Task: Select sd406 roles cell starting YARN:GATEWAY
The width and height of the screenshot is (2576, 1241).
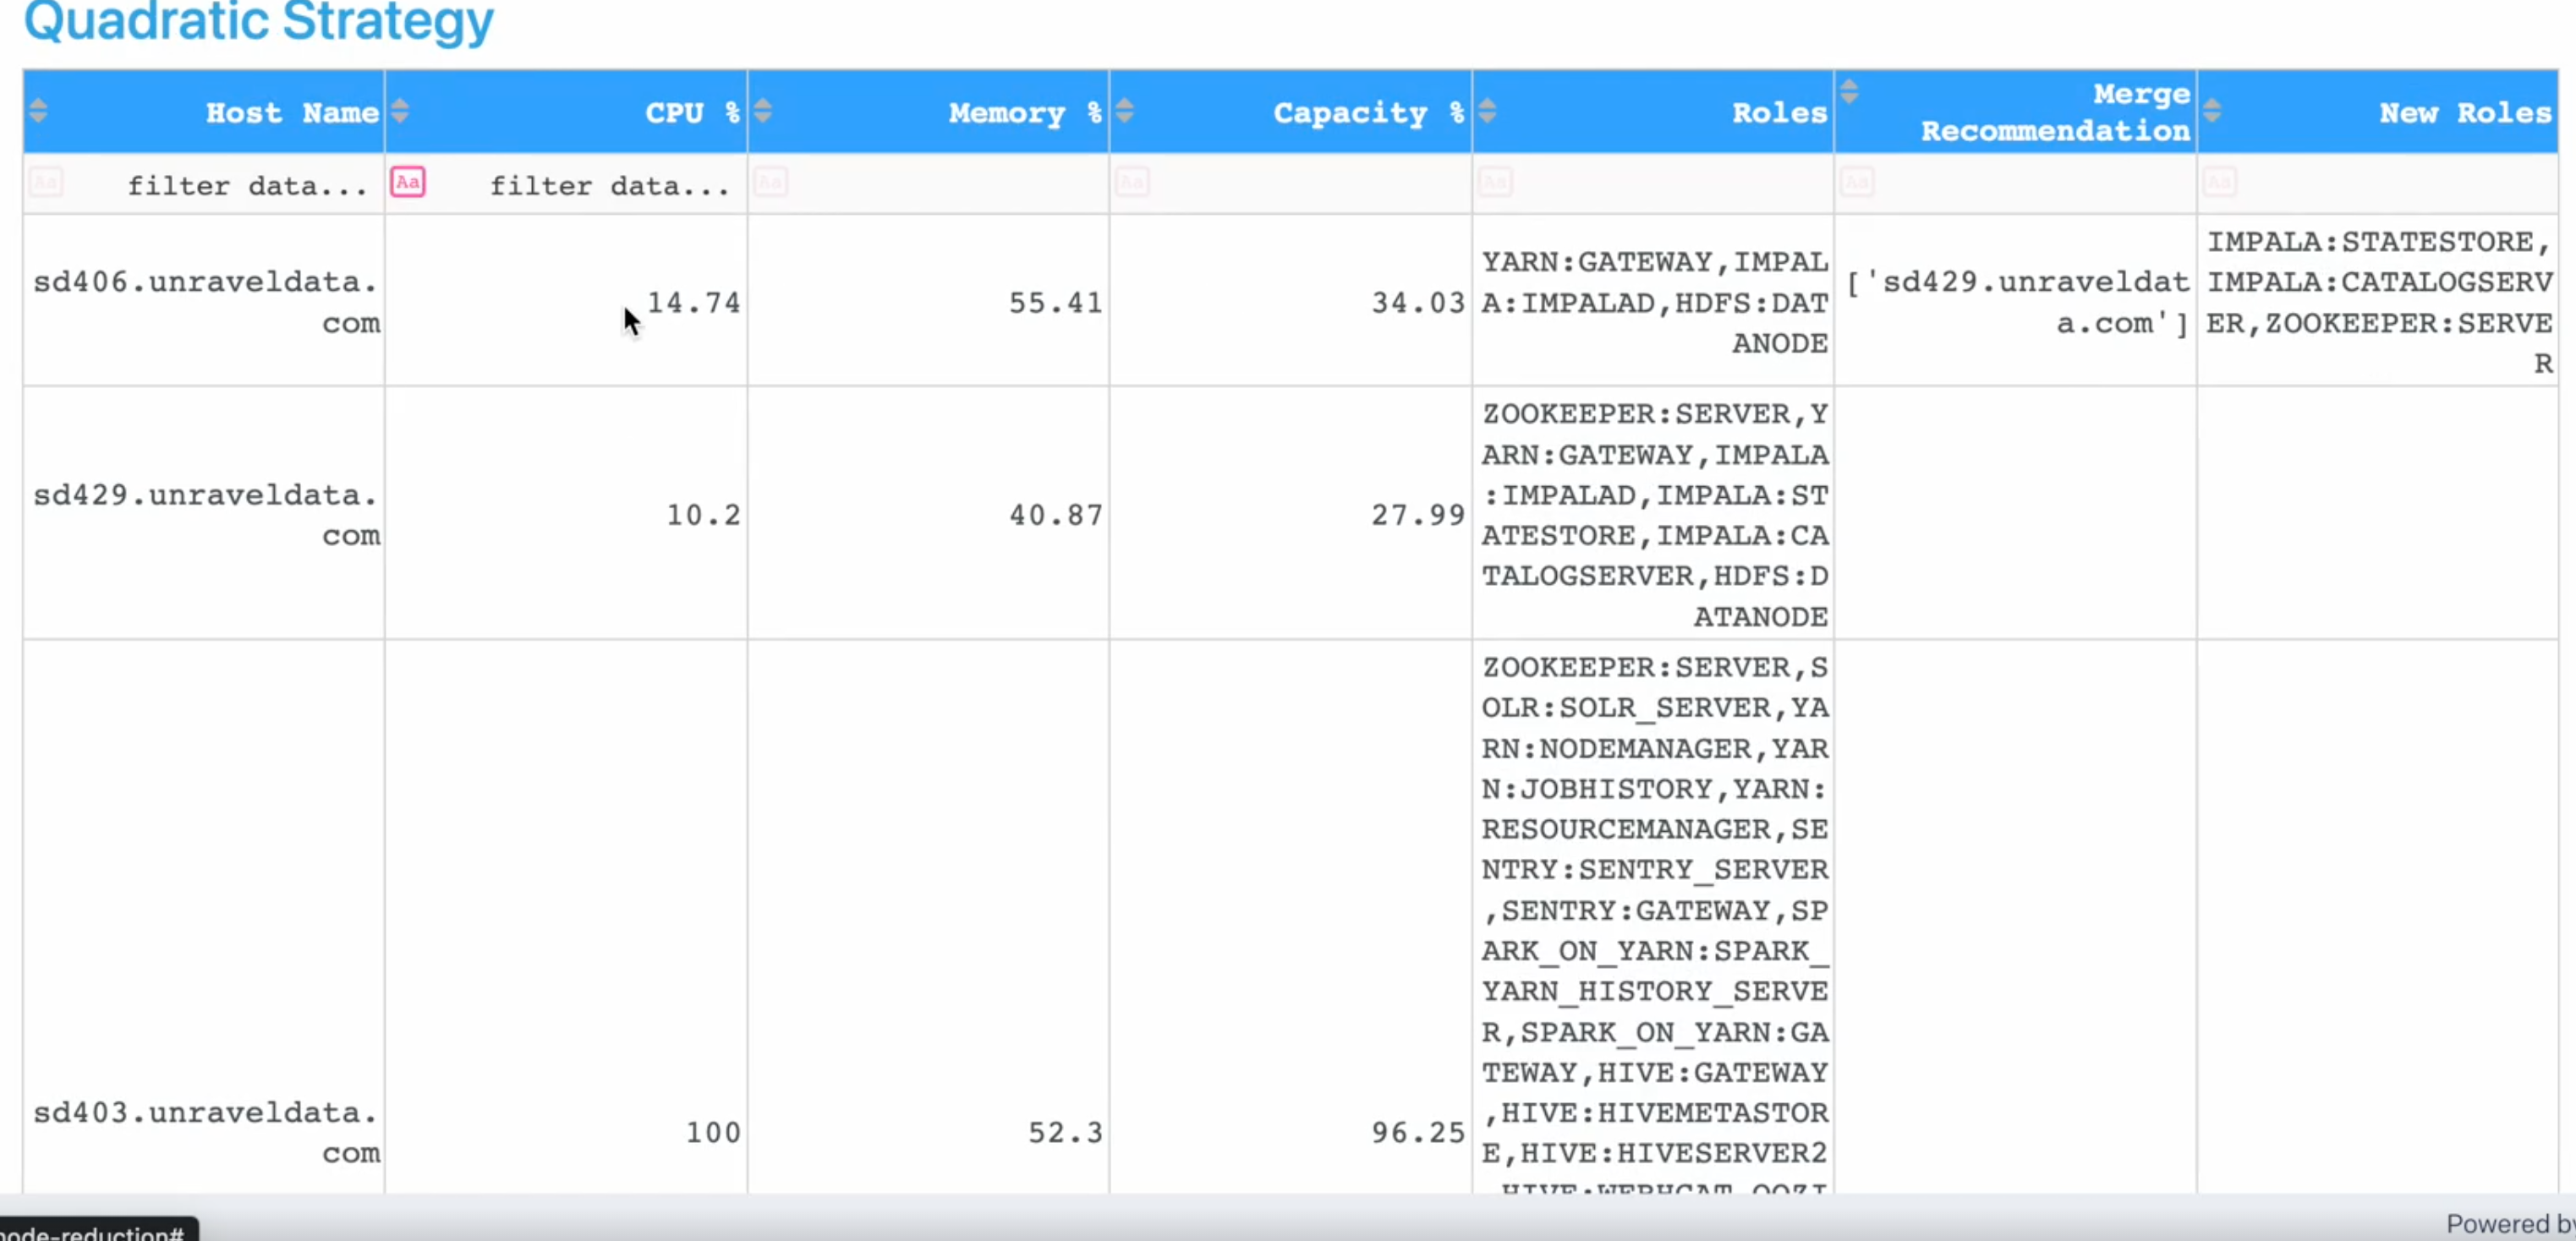Action: pos(1653,301)
